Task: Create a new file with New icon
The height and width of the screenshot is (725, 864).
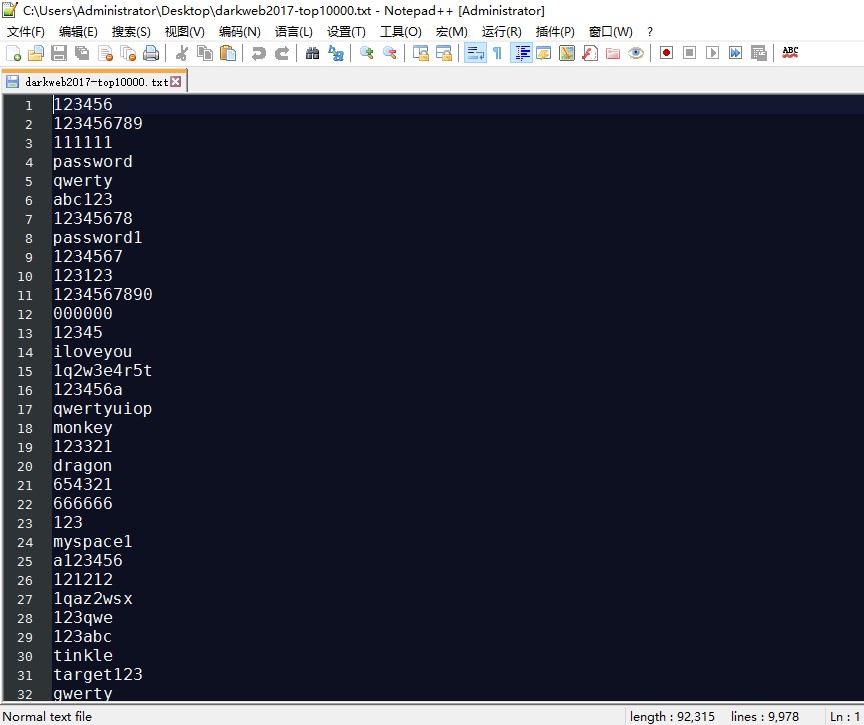Action: pos(13,53)
